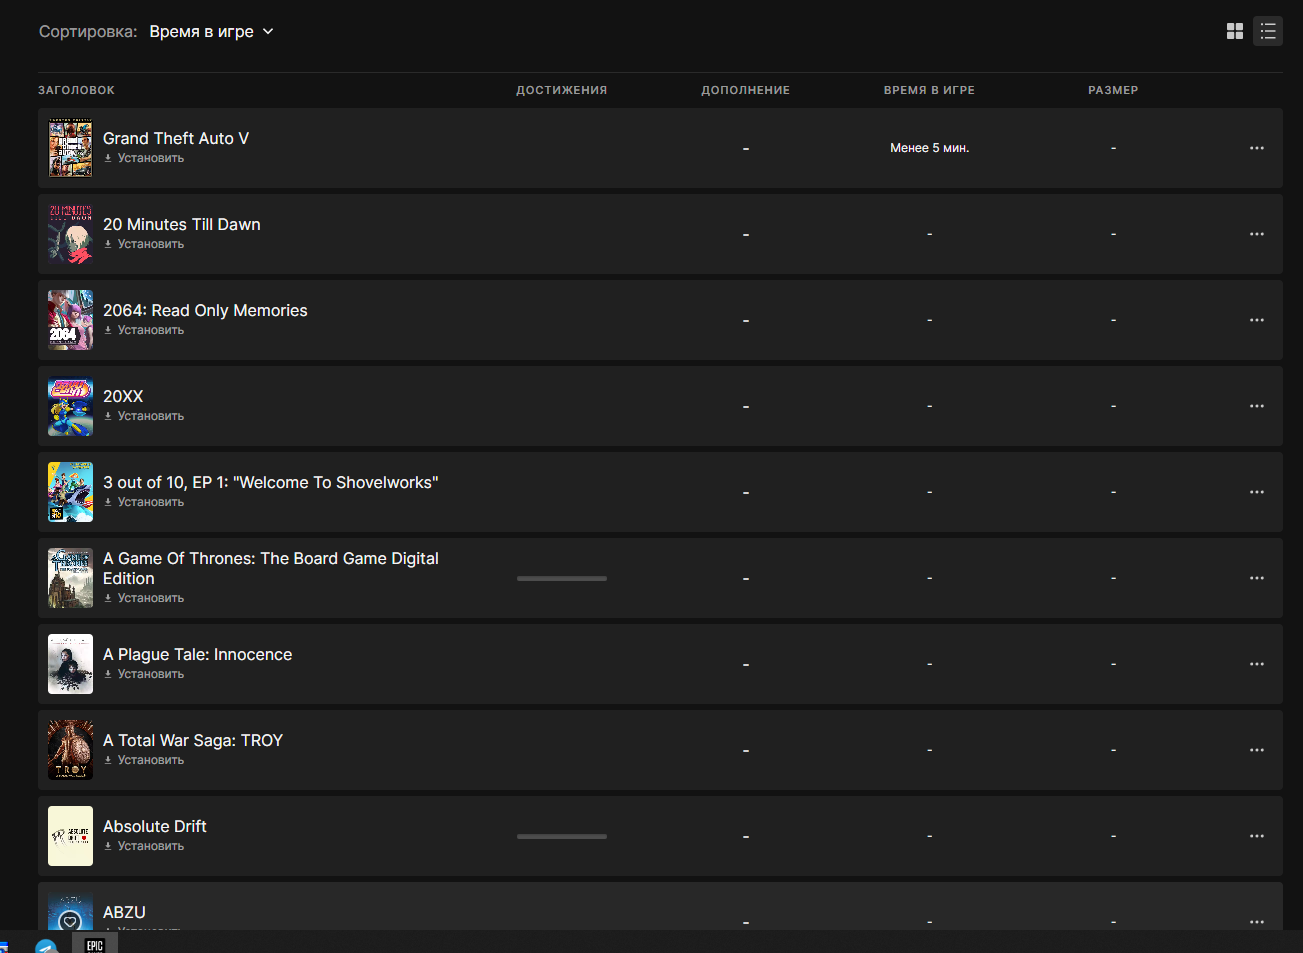Open Absolute Drift cover thumbnail
Image resolution: width=1303 pixels, height=953 pixels.
click(70, 836)
